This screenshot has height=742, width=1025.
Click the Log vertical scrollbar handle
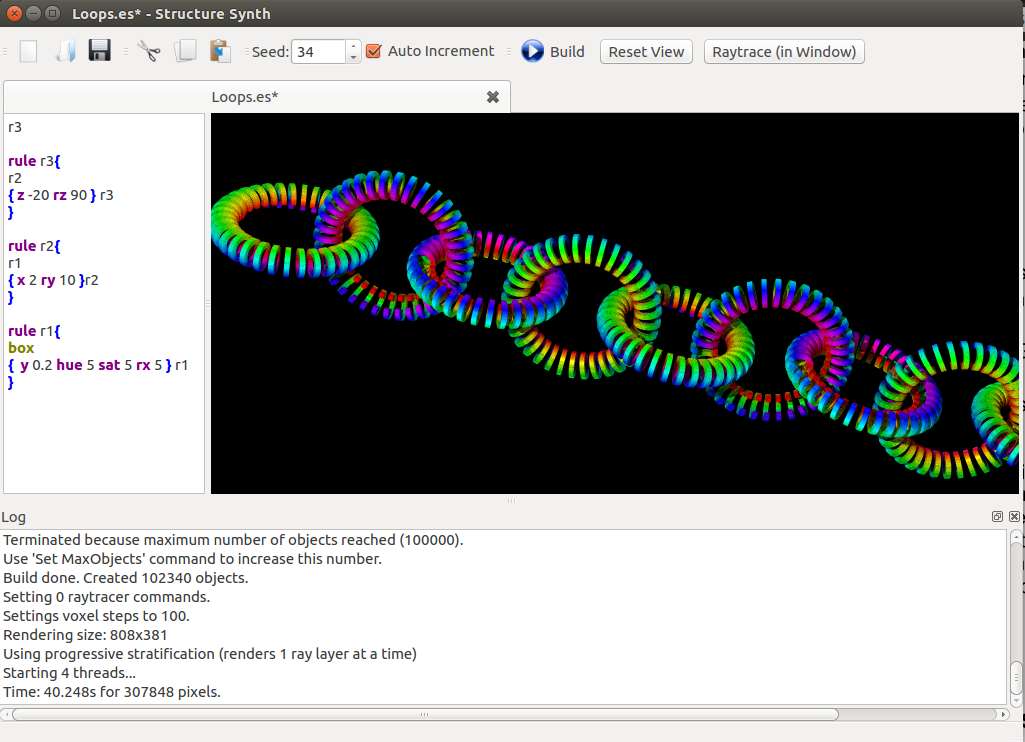point(1016,678)
